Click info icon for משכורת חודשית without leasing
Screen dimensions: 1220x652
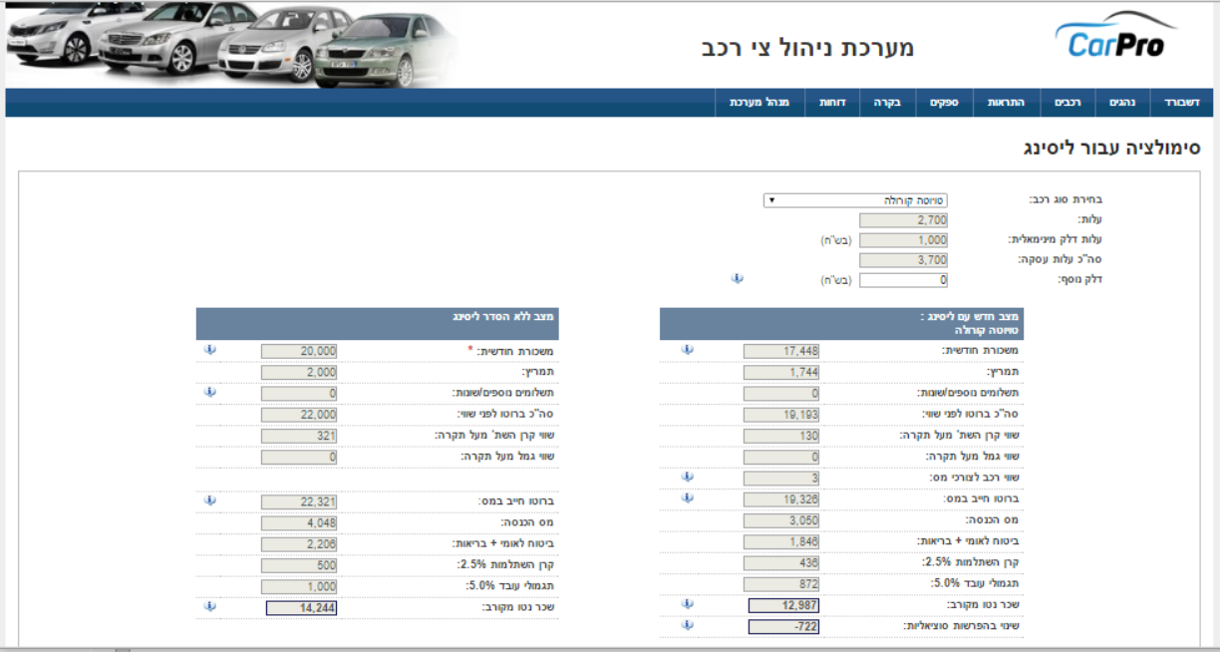pyautogui.click(x=210, y=350)
